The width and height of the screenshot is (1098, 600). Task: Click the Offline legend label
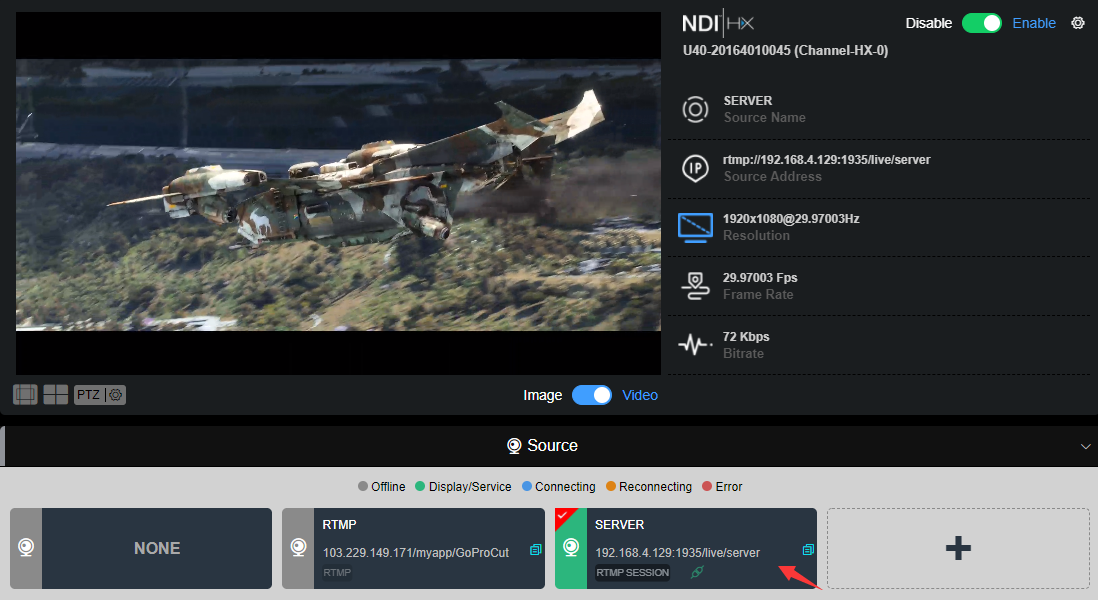(x=388, y=487)
